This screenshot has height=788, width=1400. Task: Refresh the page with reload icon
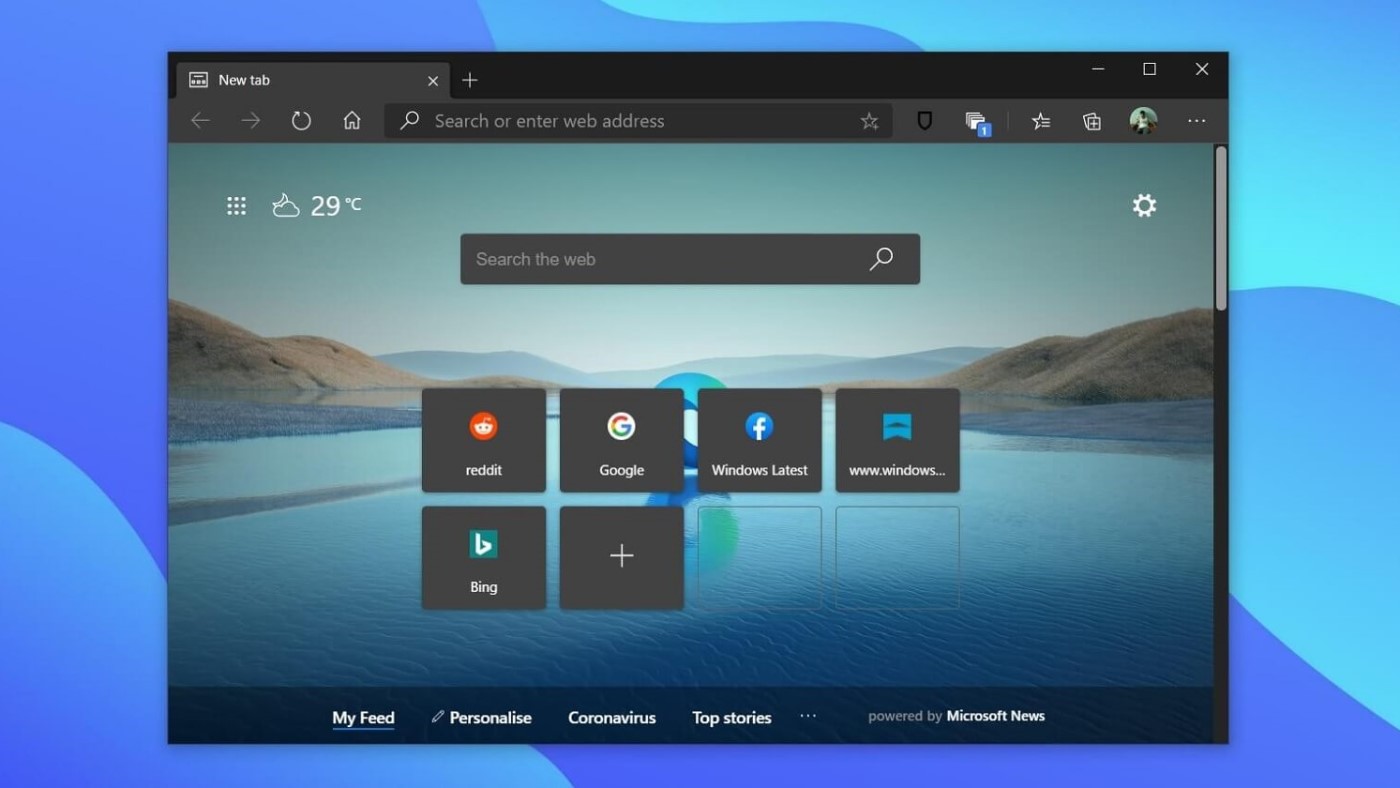coord(301,121)
